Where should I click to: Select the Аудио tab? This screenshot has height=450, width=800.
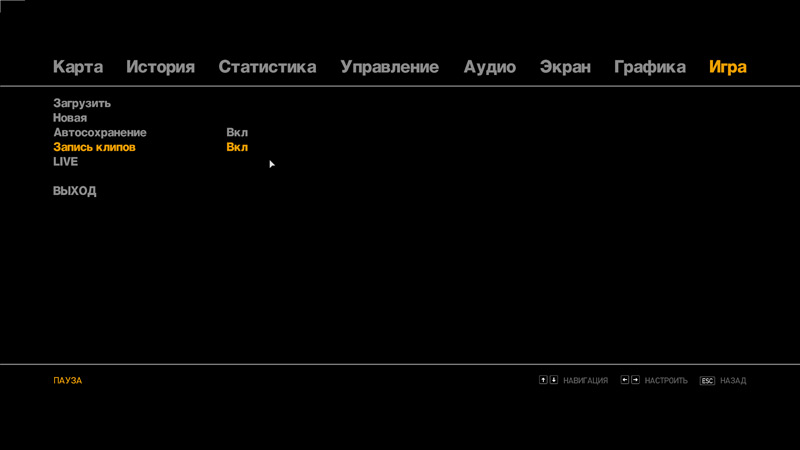coord(489,67)
